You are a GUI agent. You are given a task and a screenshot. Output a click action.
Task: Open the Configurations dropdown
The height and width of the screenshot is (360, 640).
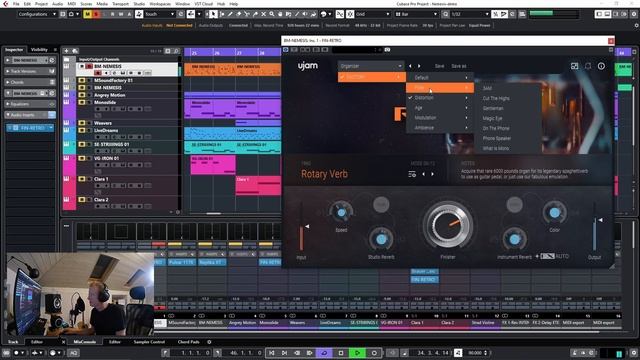tap(37, 14)
